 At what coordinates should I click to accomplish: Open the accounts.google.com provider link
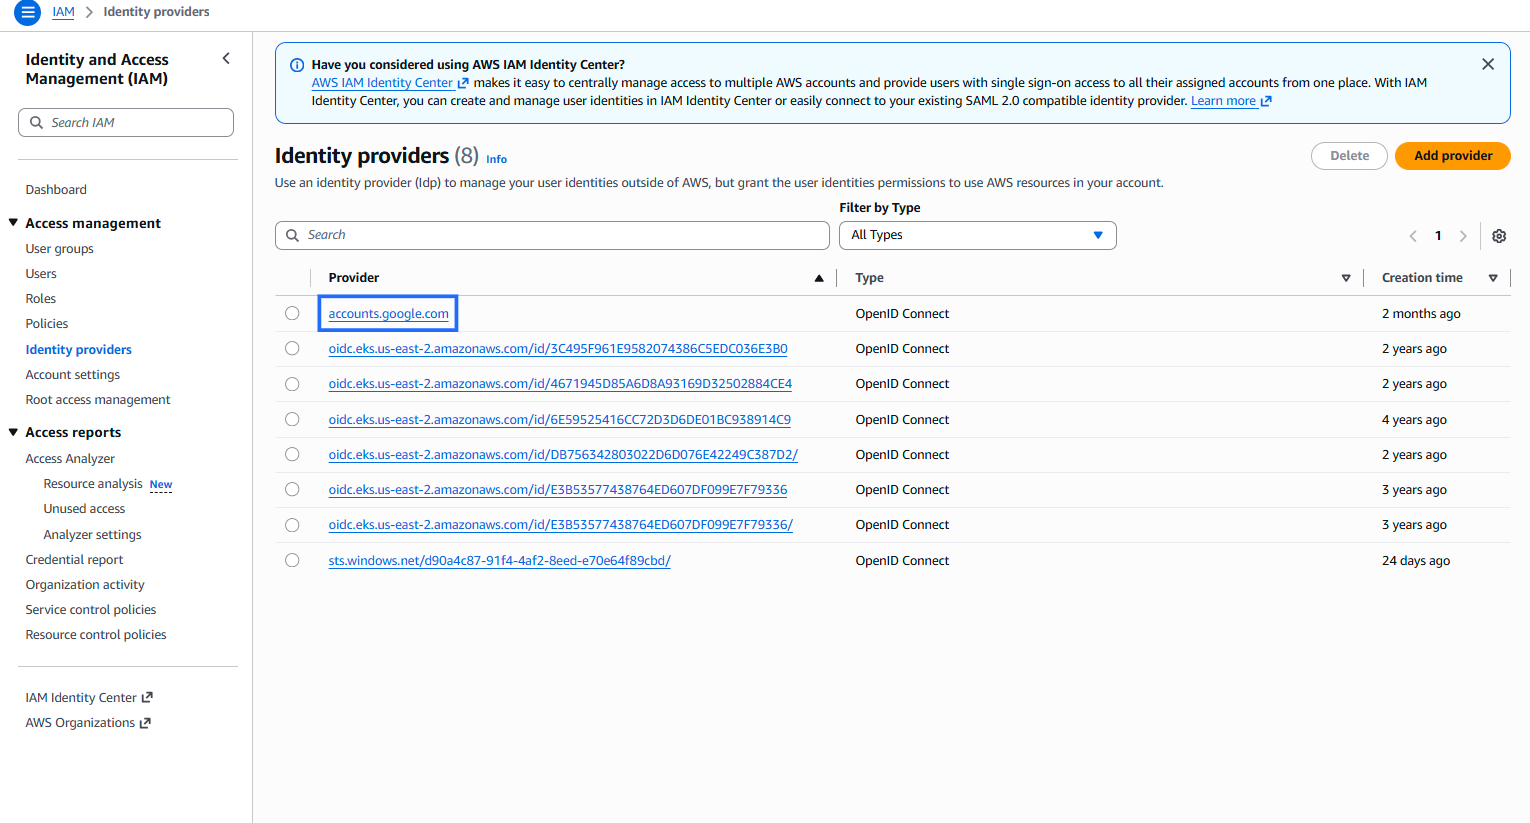[388, 314]
